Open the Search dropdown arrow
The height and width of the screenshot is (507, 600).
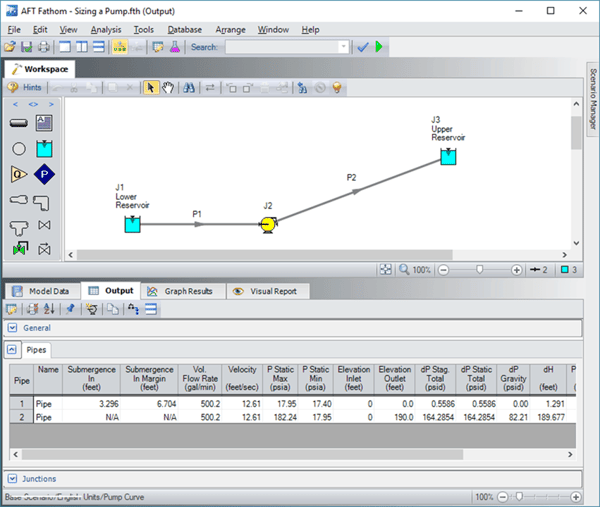point(343,47)
